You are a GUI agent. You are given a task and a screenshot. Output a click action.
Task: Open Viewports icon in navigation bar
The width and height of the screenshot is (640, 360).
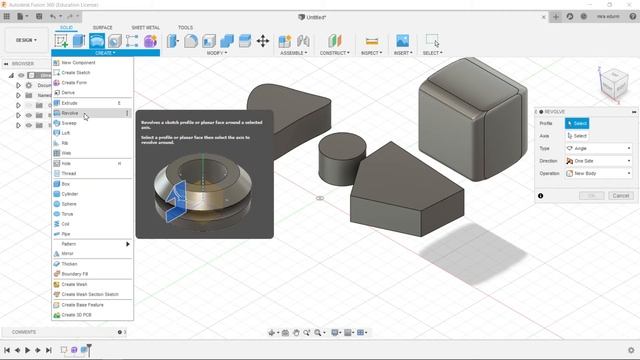pyautogui.click(x=361, y=333)
